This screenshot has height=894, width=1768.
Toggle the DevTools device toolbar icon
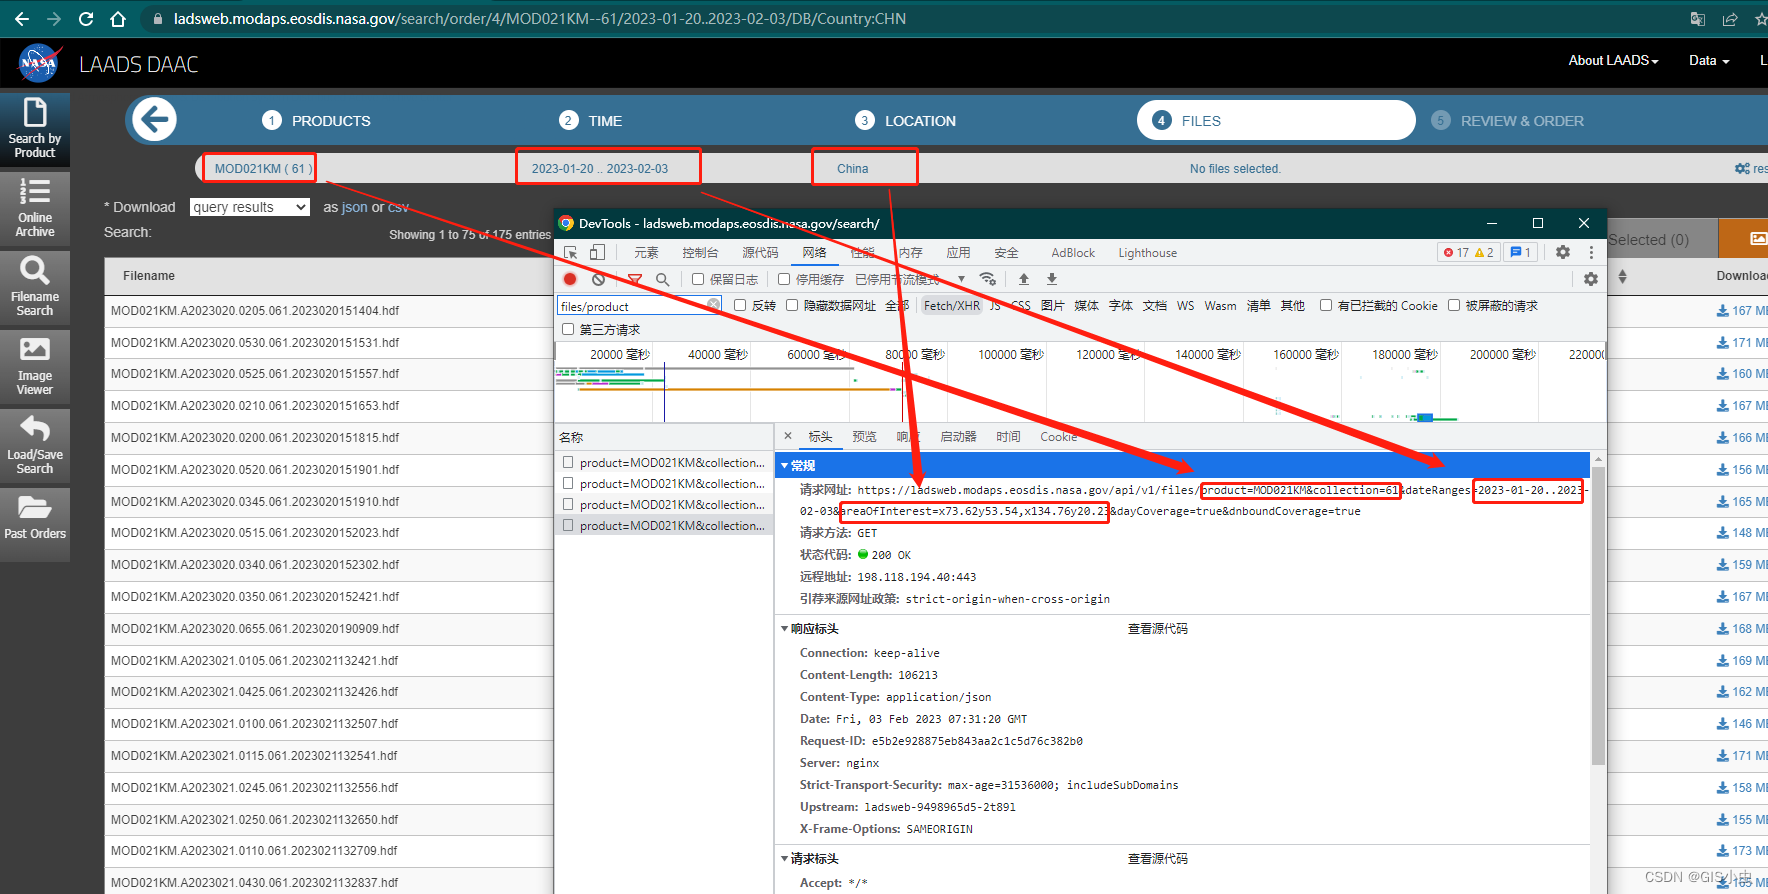click(597, 253)
